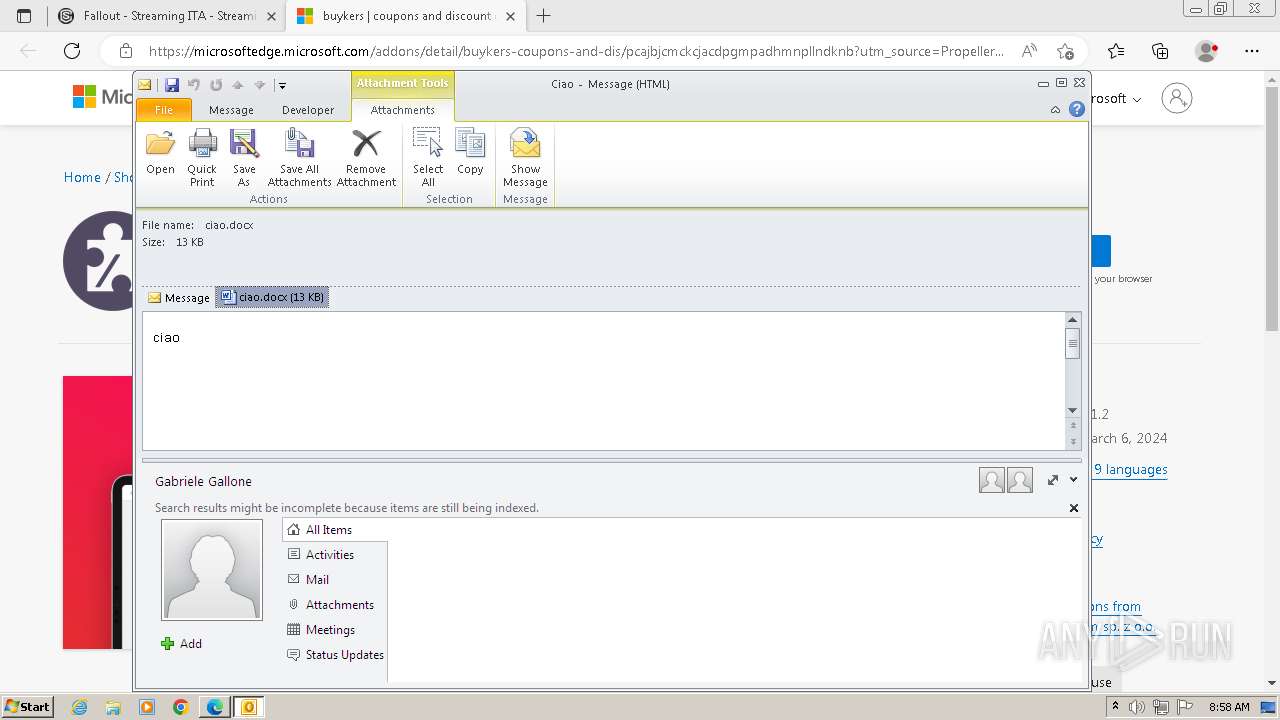Switch to the Developer ribbon tab
This screenshot has height=720, width=1280.
(308, 110)
